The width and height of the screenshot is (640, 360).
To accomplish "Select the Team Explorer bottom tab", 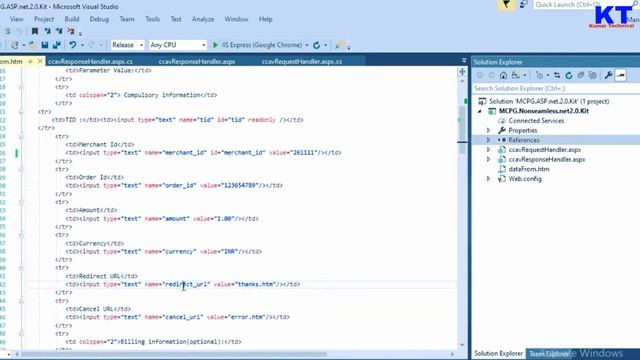I will pyautogui.click(x=549, y=353).
